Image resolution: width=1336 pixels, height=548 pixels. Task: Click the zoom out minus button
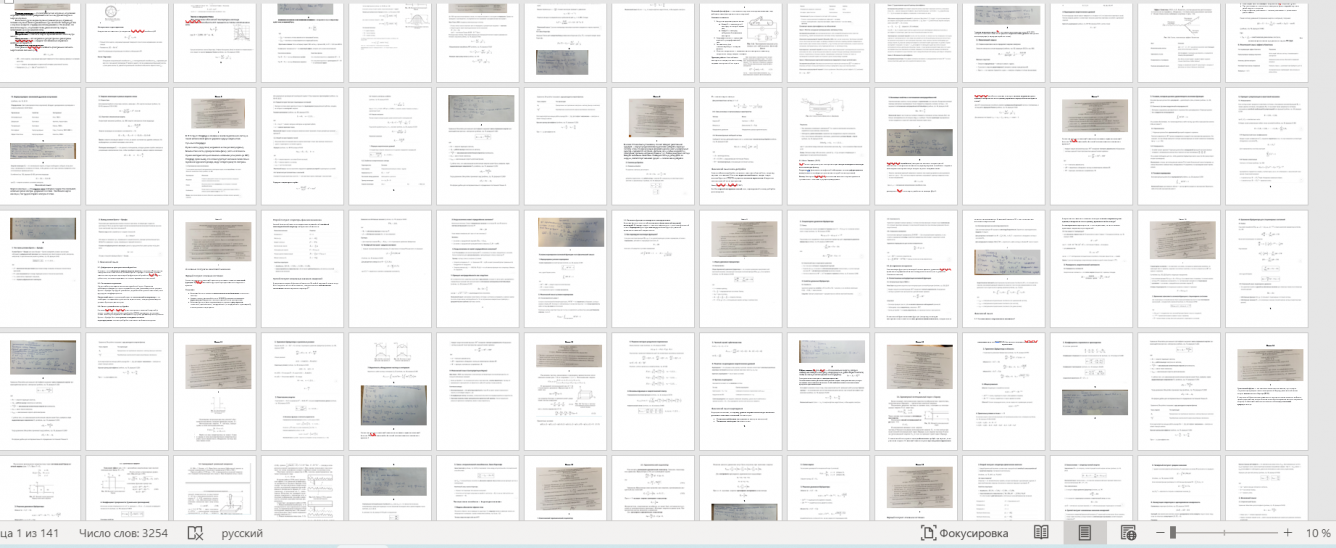[1160, 533]
